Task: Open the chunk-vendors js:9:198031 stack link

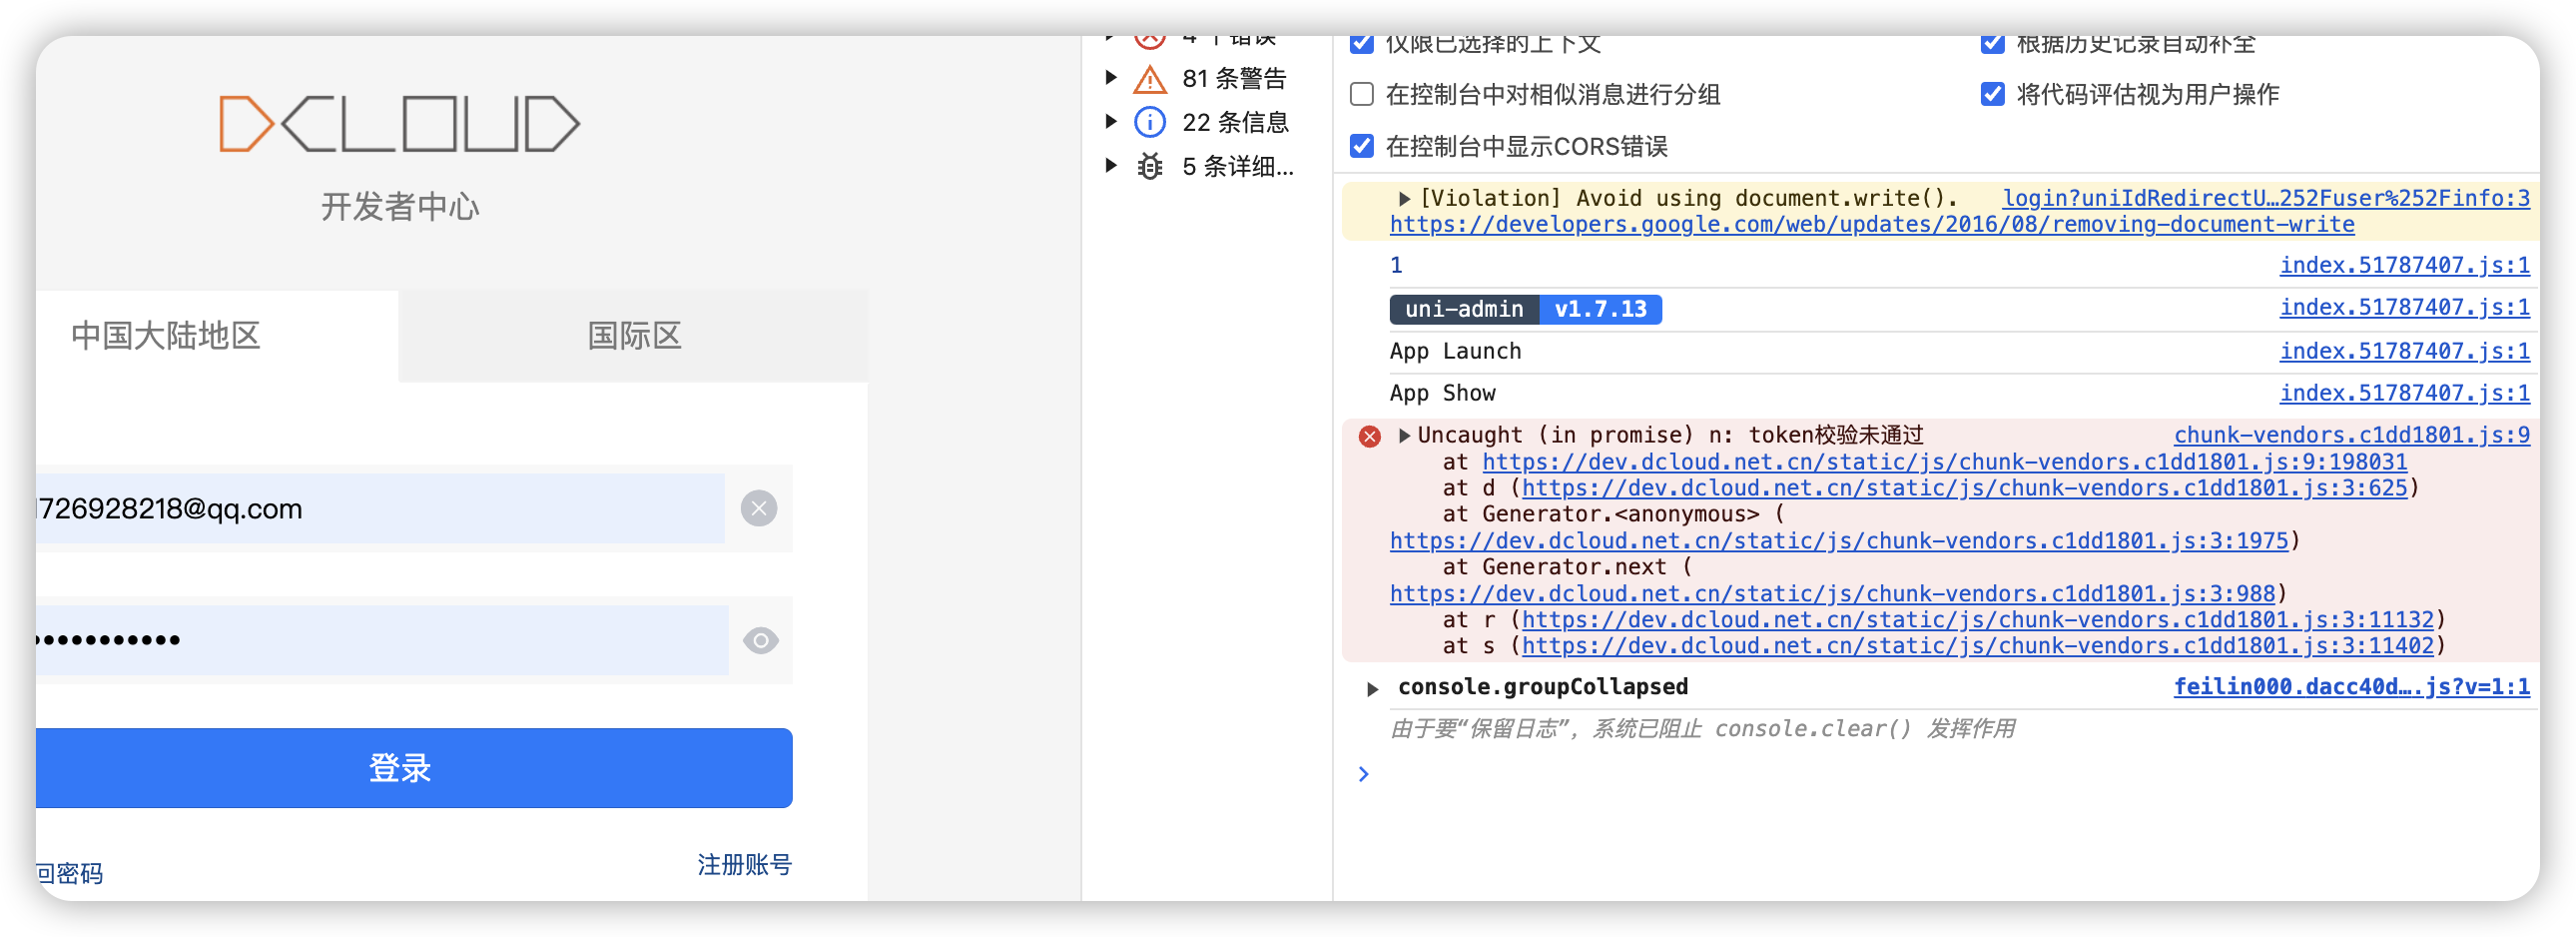Action: click(1945, 462)
